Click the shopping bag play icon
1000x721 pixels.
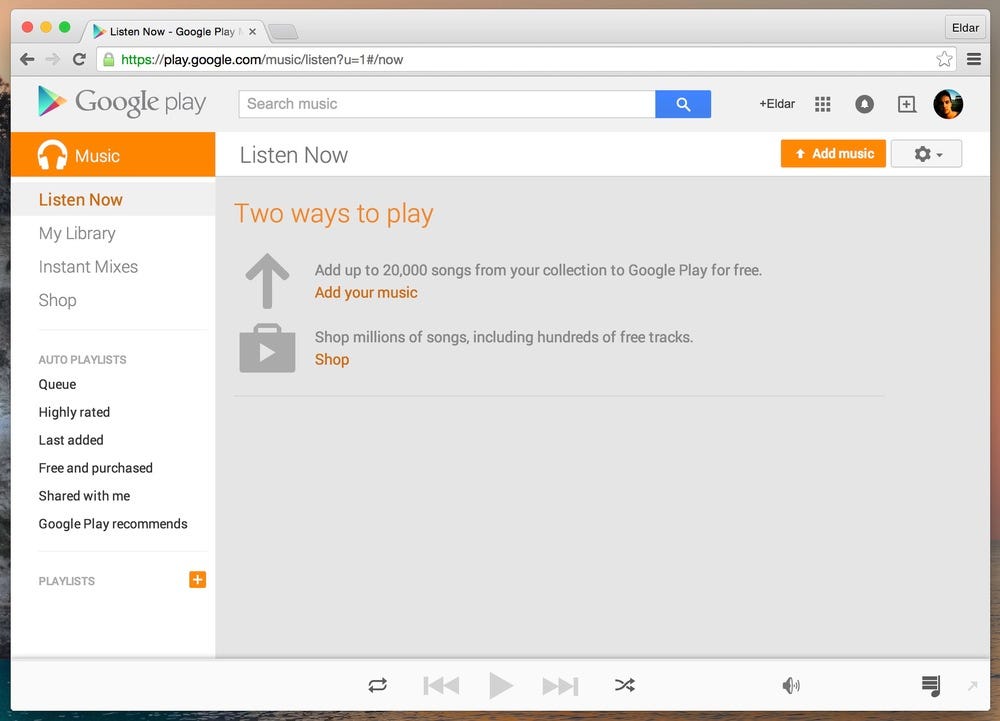click(267, 348)
